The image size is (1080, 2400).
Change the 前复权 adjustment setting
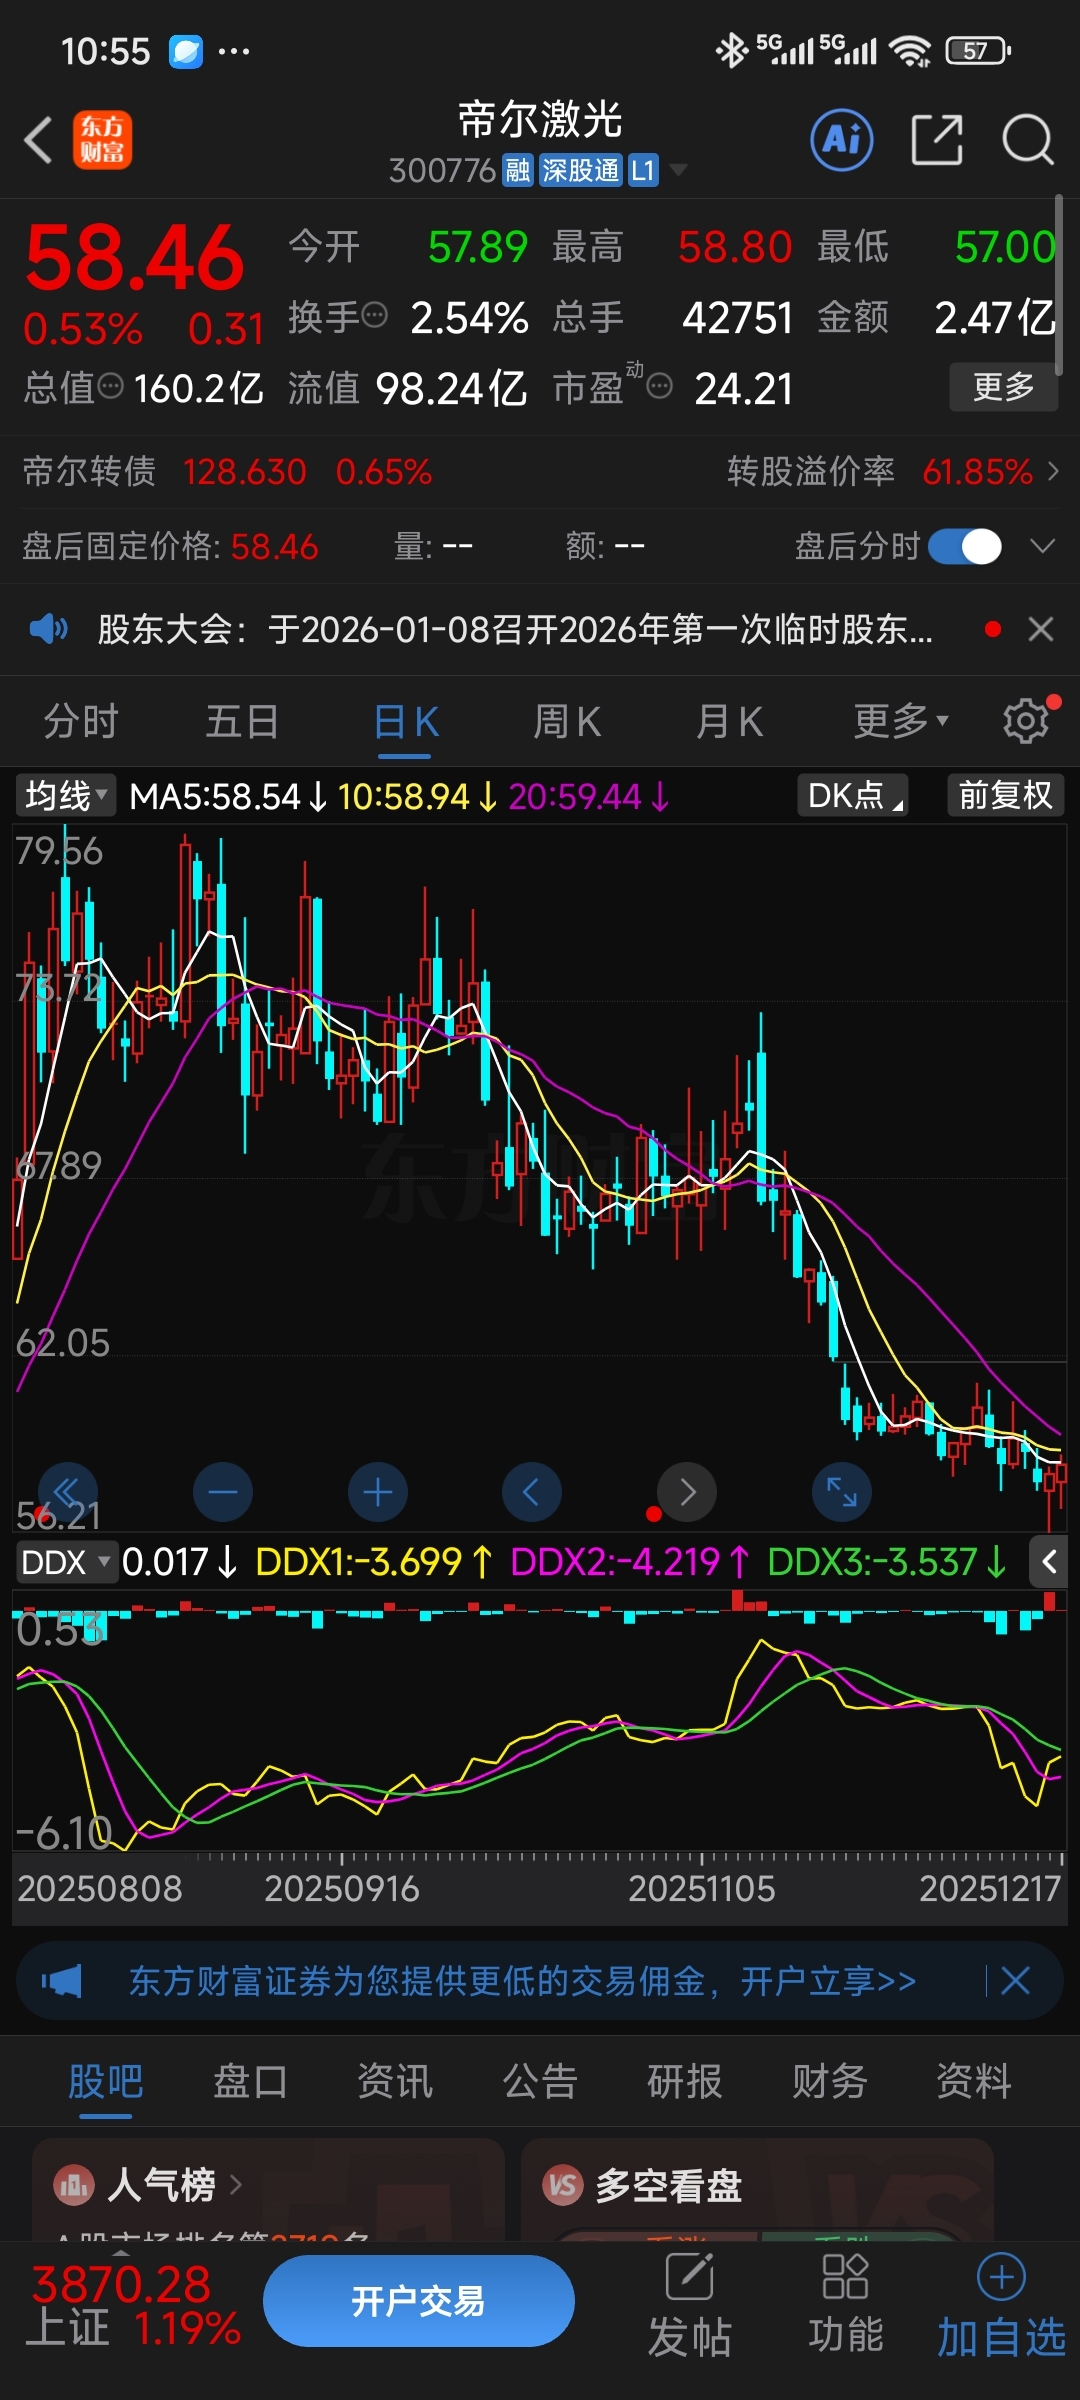(1006, 796)
